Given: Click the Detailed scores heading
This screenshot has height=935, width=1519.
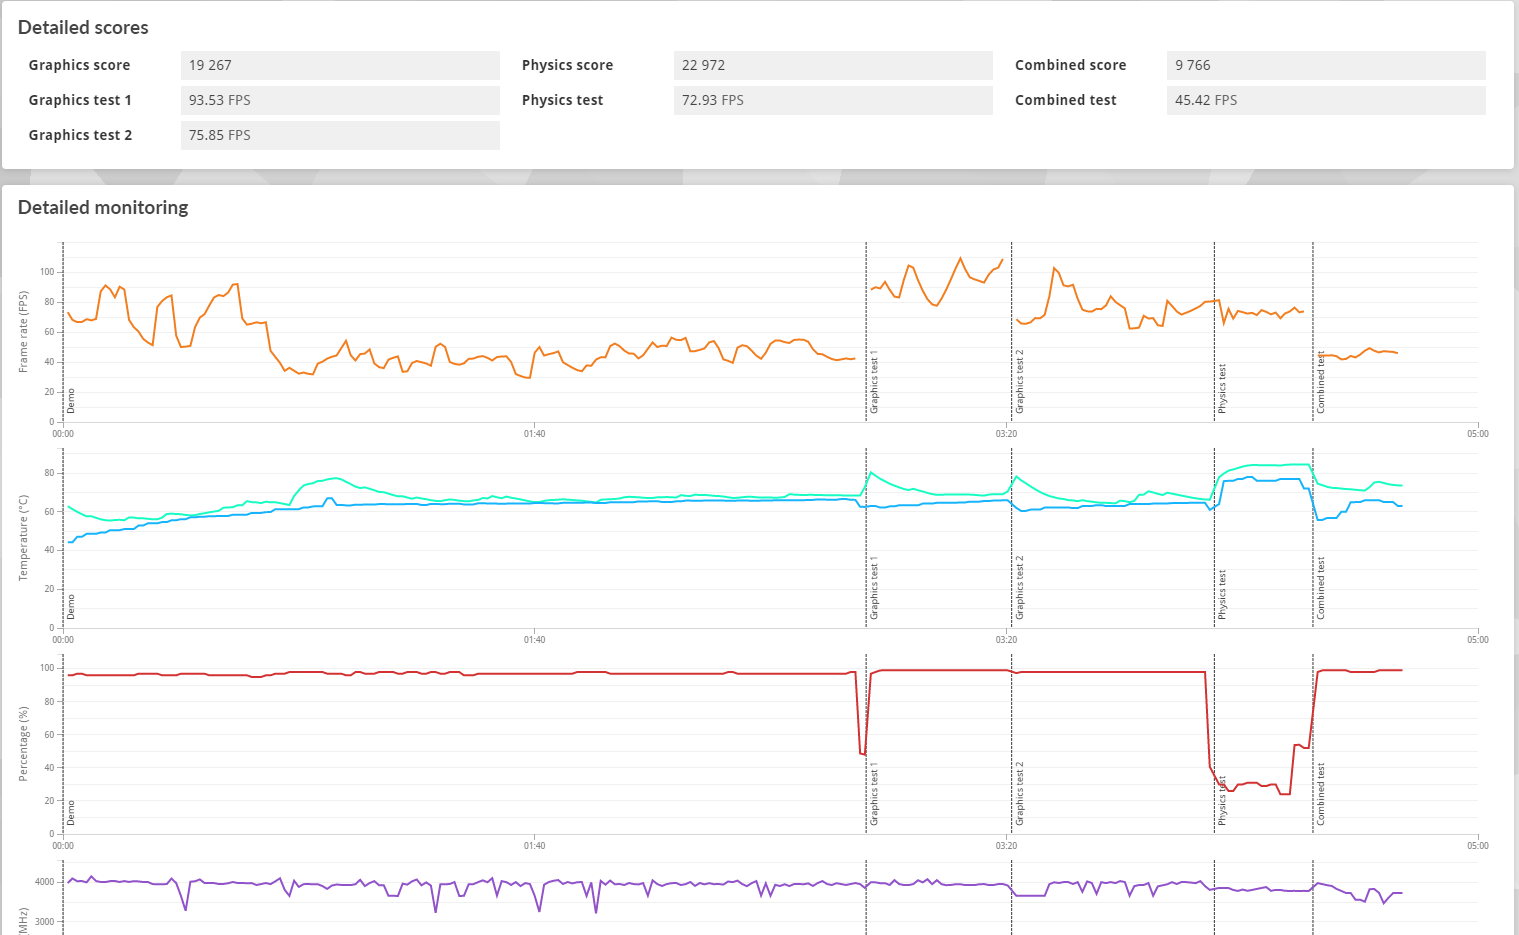Looking at the screenshot, I should click(x=83, y=28).
